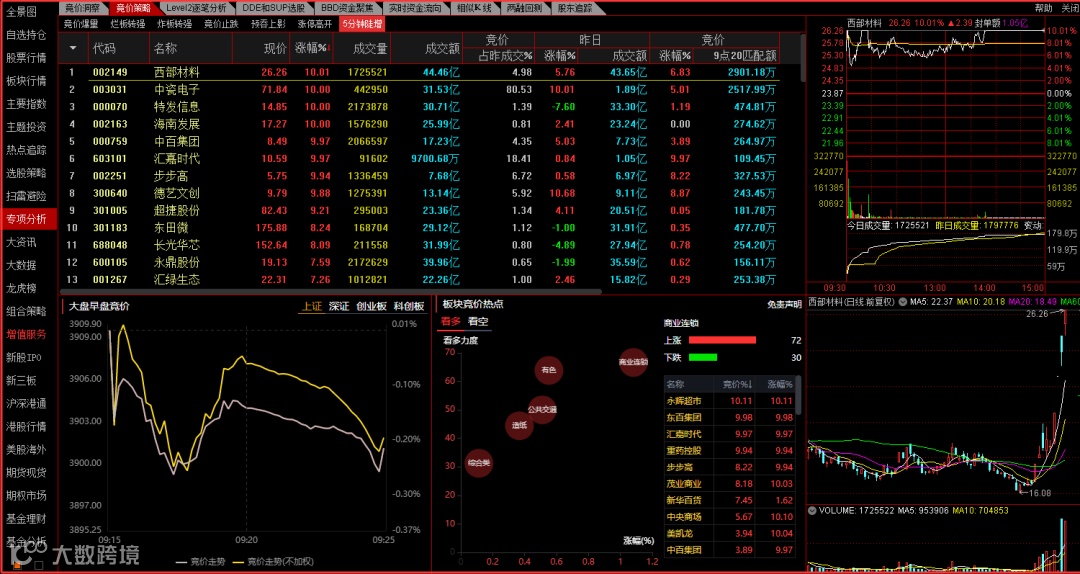
Task: Click the 有色 sector bubble
Action: click(x=549, y=370)
